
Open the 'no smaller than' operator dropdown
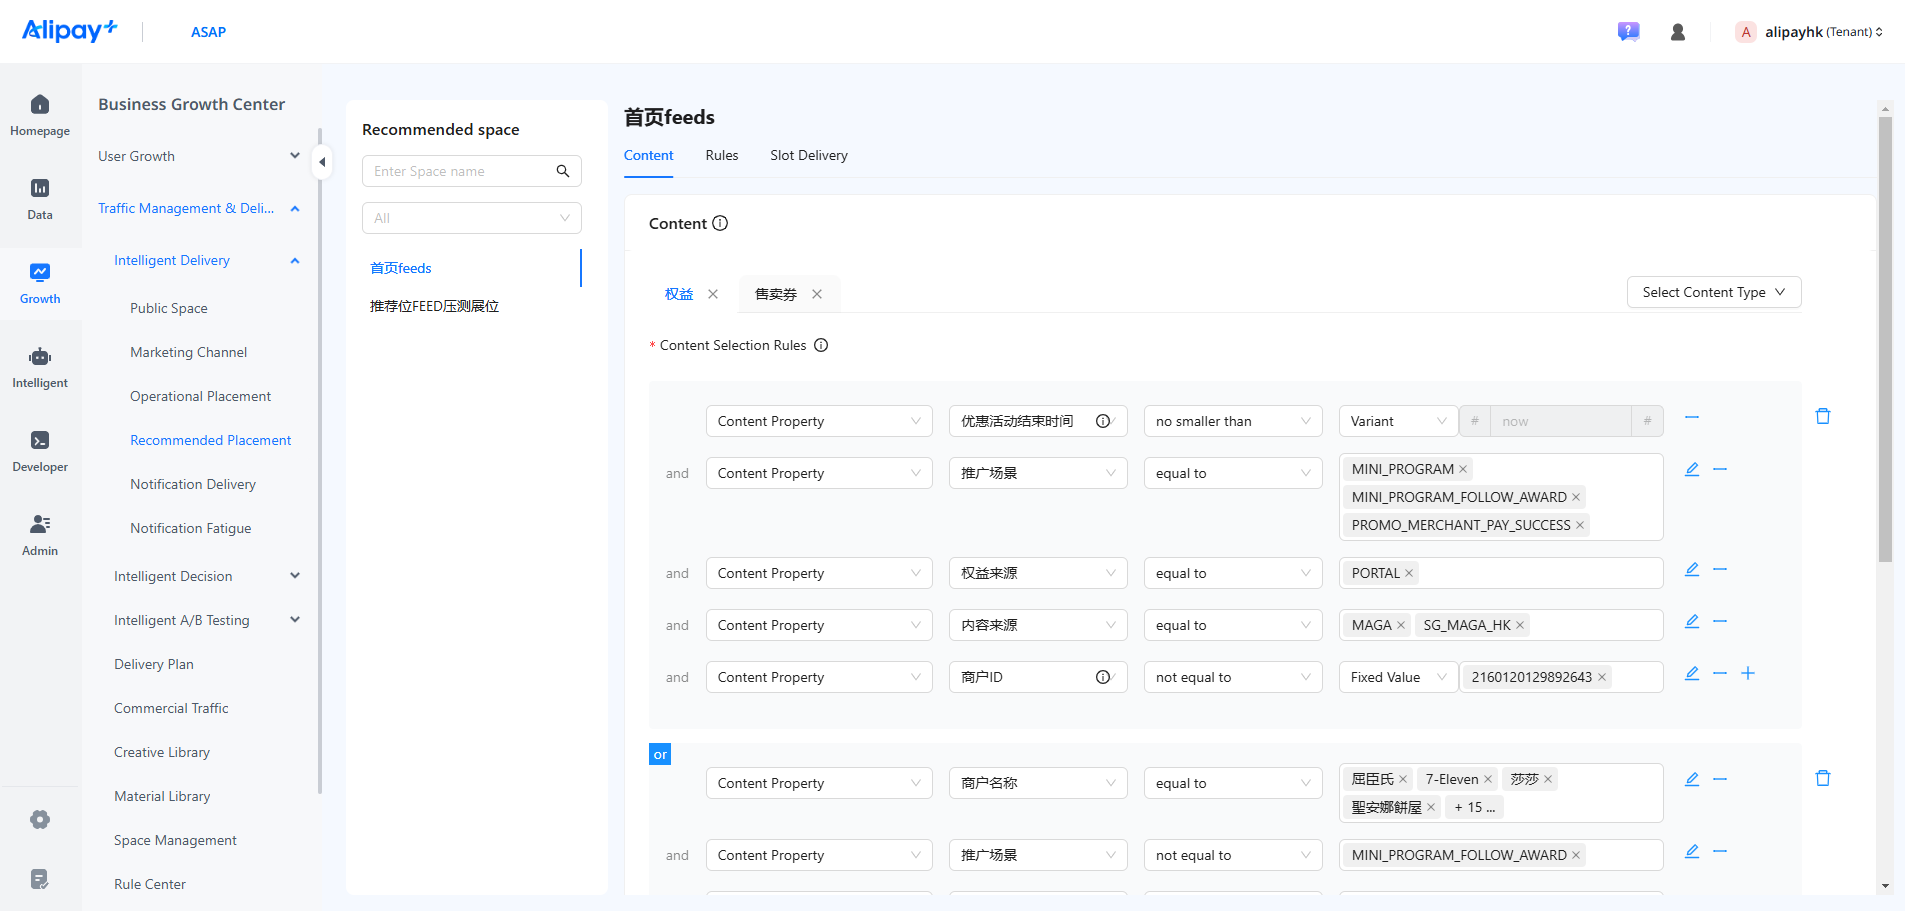[1233, 421]
